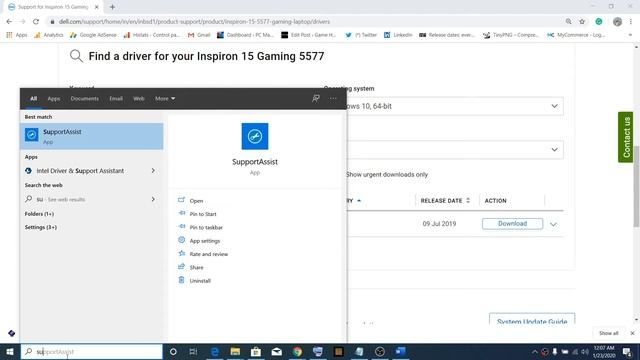Switch to the All search tab
The image size is (640, 360).
click(33, 98)
